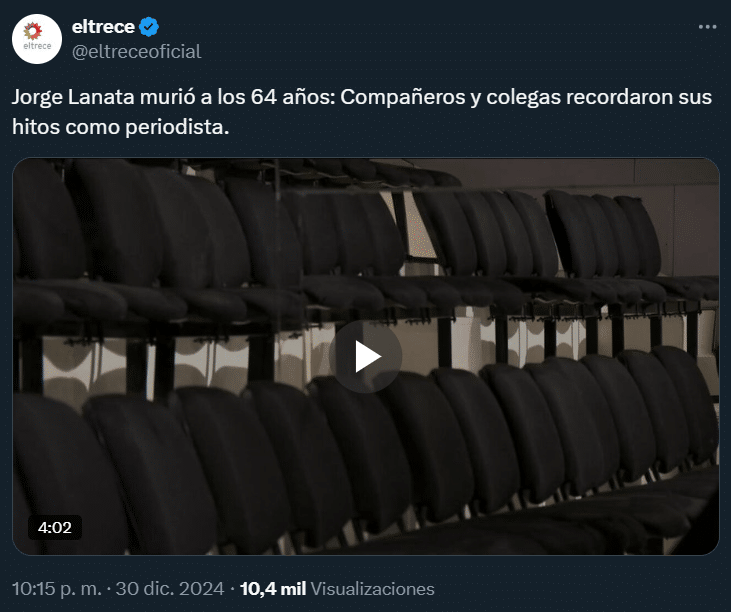Click the small 'eltrece' text in the avatar

[x=37, y=46]
